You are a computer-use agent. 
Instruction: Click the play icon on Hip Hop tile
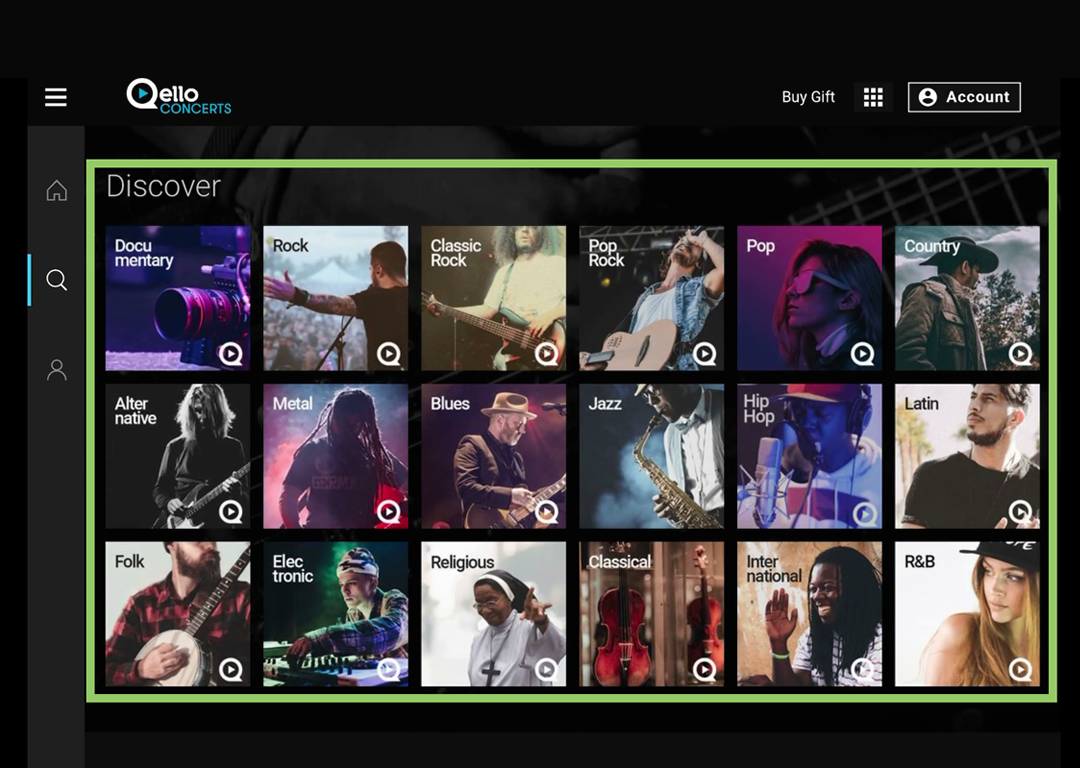[x=864, y=513]
